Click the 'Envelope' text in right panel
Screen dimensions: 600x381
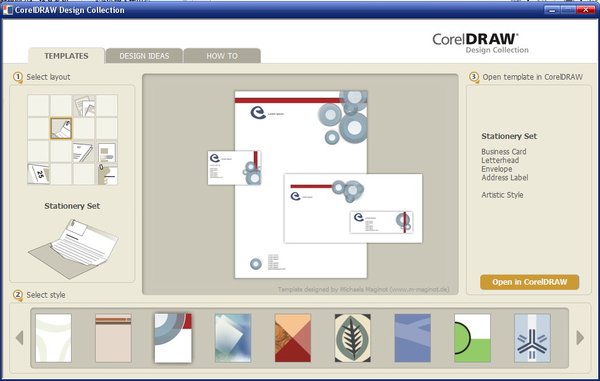(497, 169)
